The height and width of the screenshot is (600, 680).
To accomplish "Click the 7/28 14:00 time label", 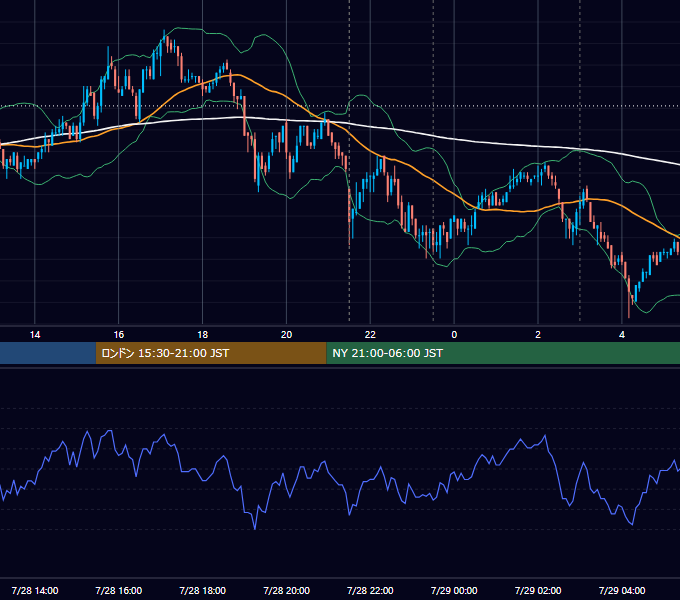I will 35,590.
